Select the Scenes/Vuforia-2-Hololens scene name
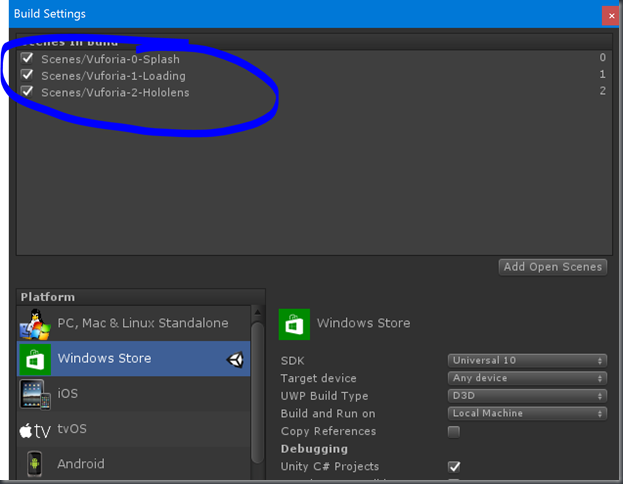The height and width of the screenshot is (484, 623). coord(115,93)
